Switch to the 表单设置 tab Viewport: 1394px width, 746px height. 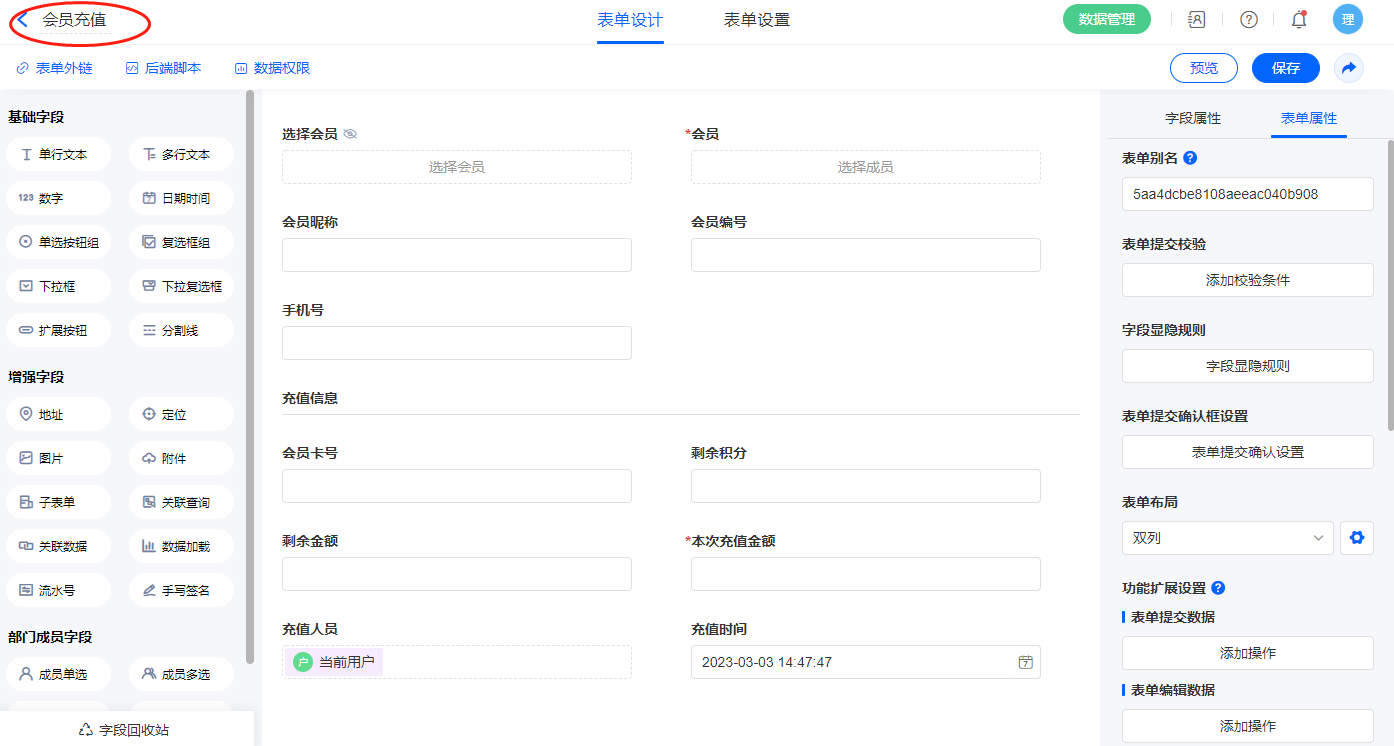click(756, 20)
